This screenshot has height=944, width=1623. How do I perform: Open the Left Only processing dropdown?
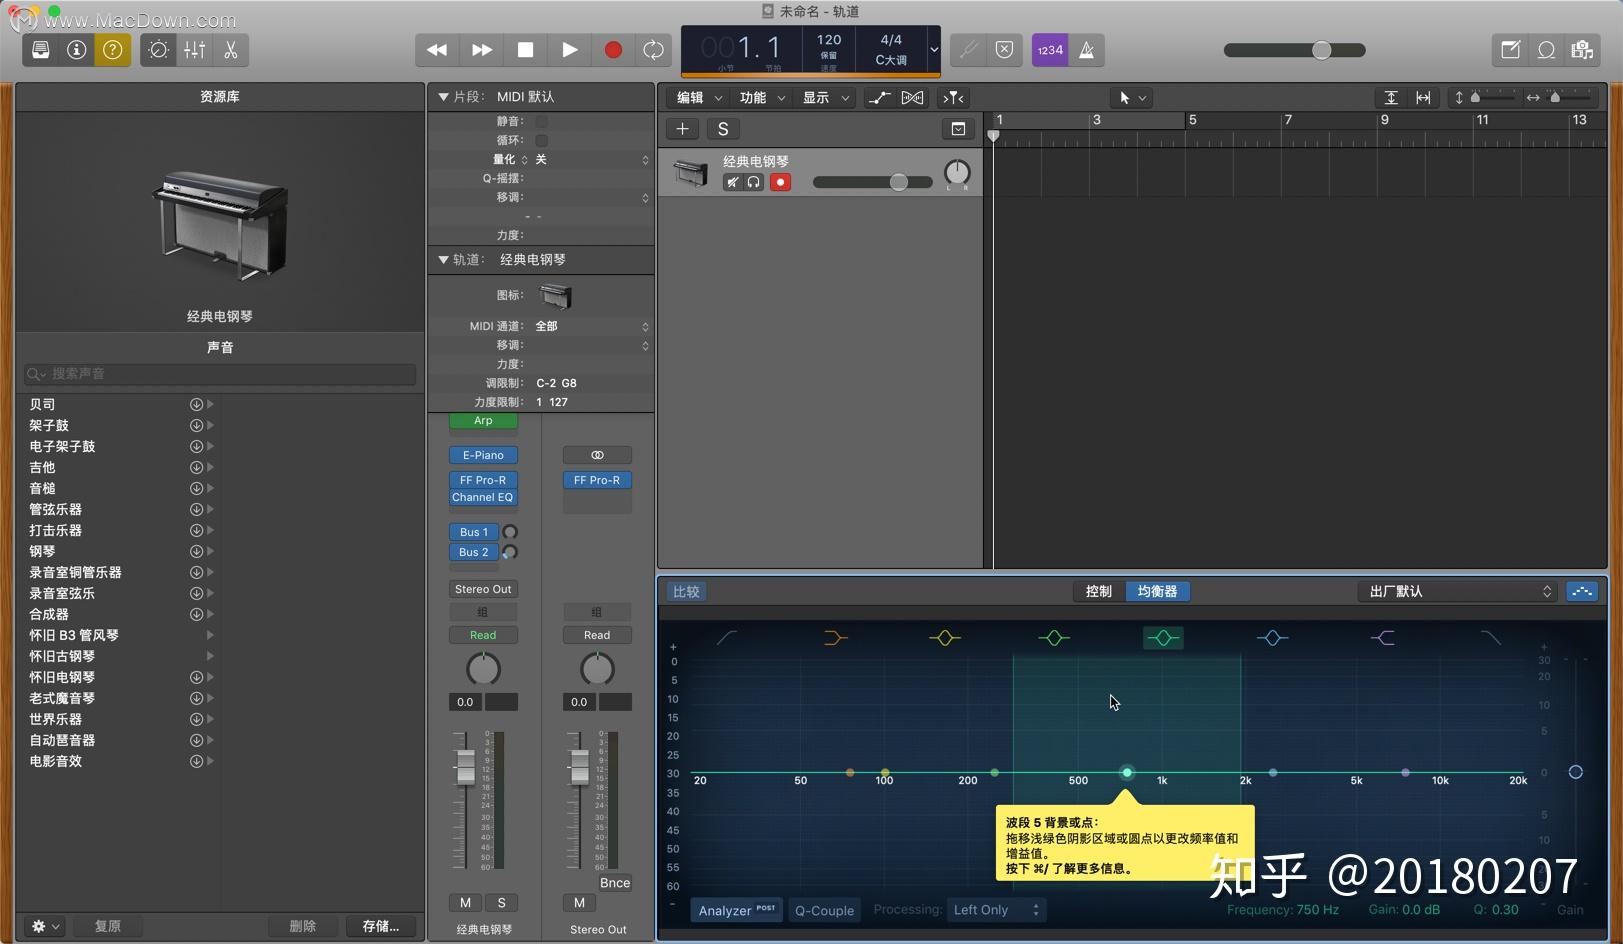995,910
